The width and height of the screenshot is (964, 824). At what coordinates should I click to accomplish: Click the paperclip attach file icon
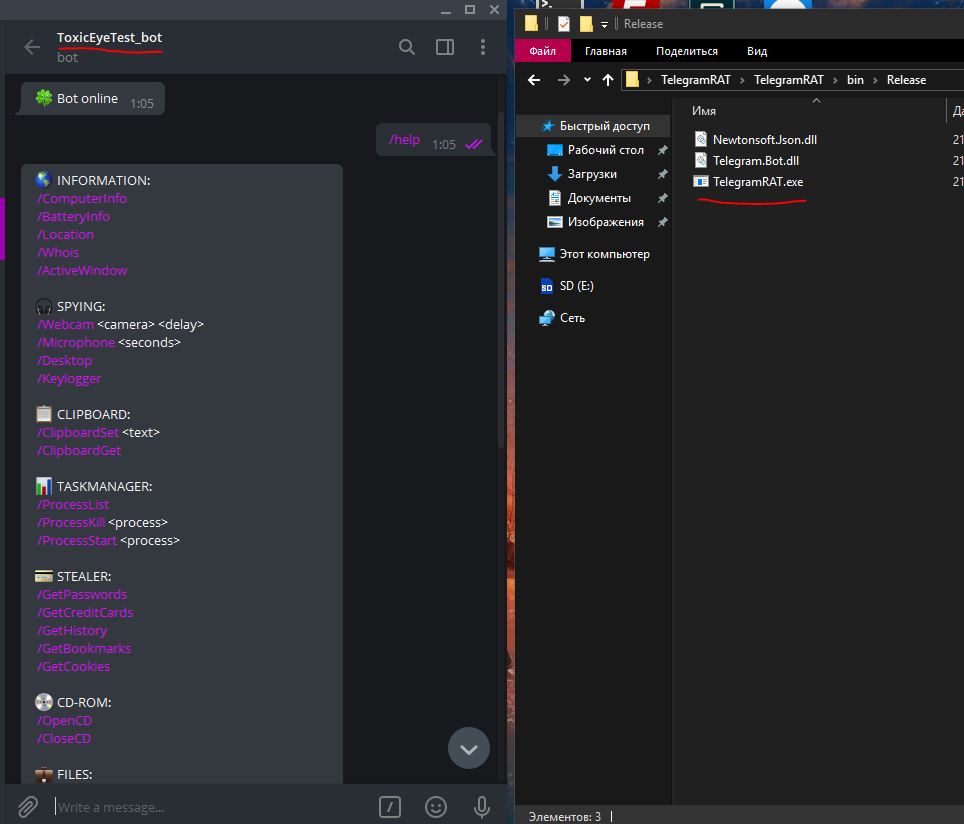click(27, 806)
